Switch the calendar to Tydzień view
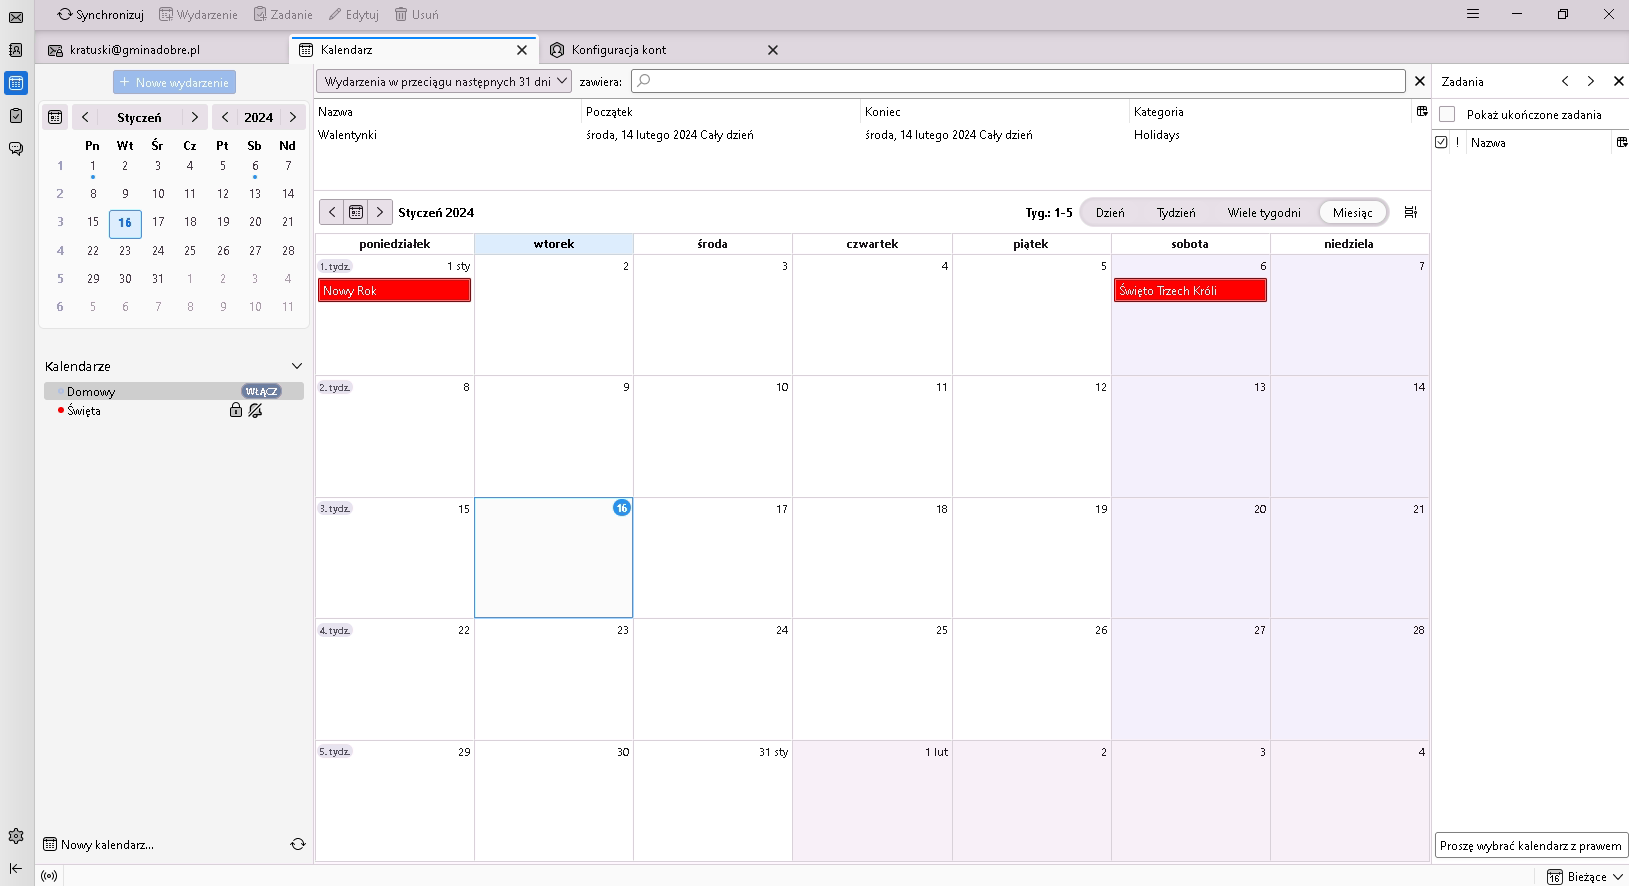The height and width of the screenshot is (886, 1629). click(1175, 213)
